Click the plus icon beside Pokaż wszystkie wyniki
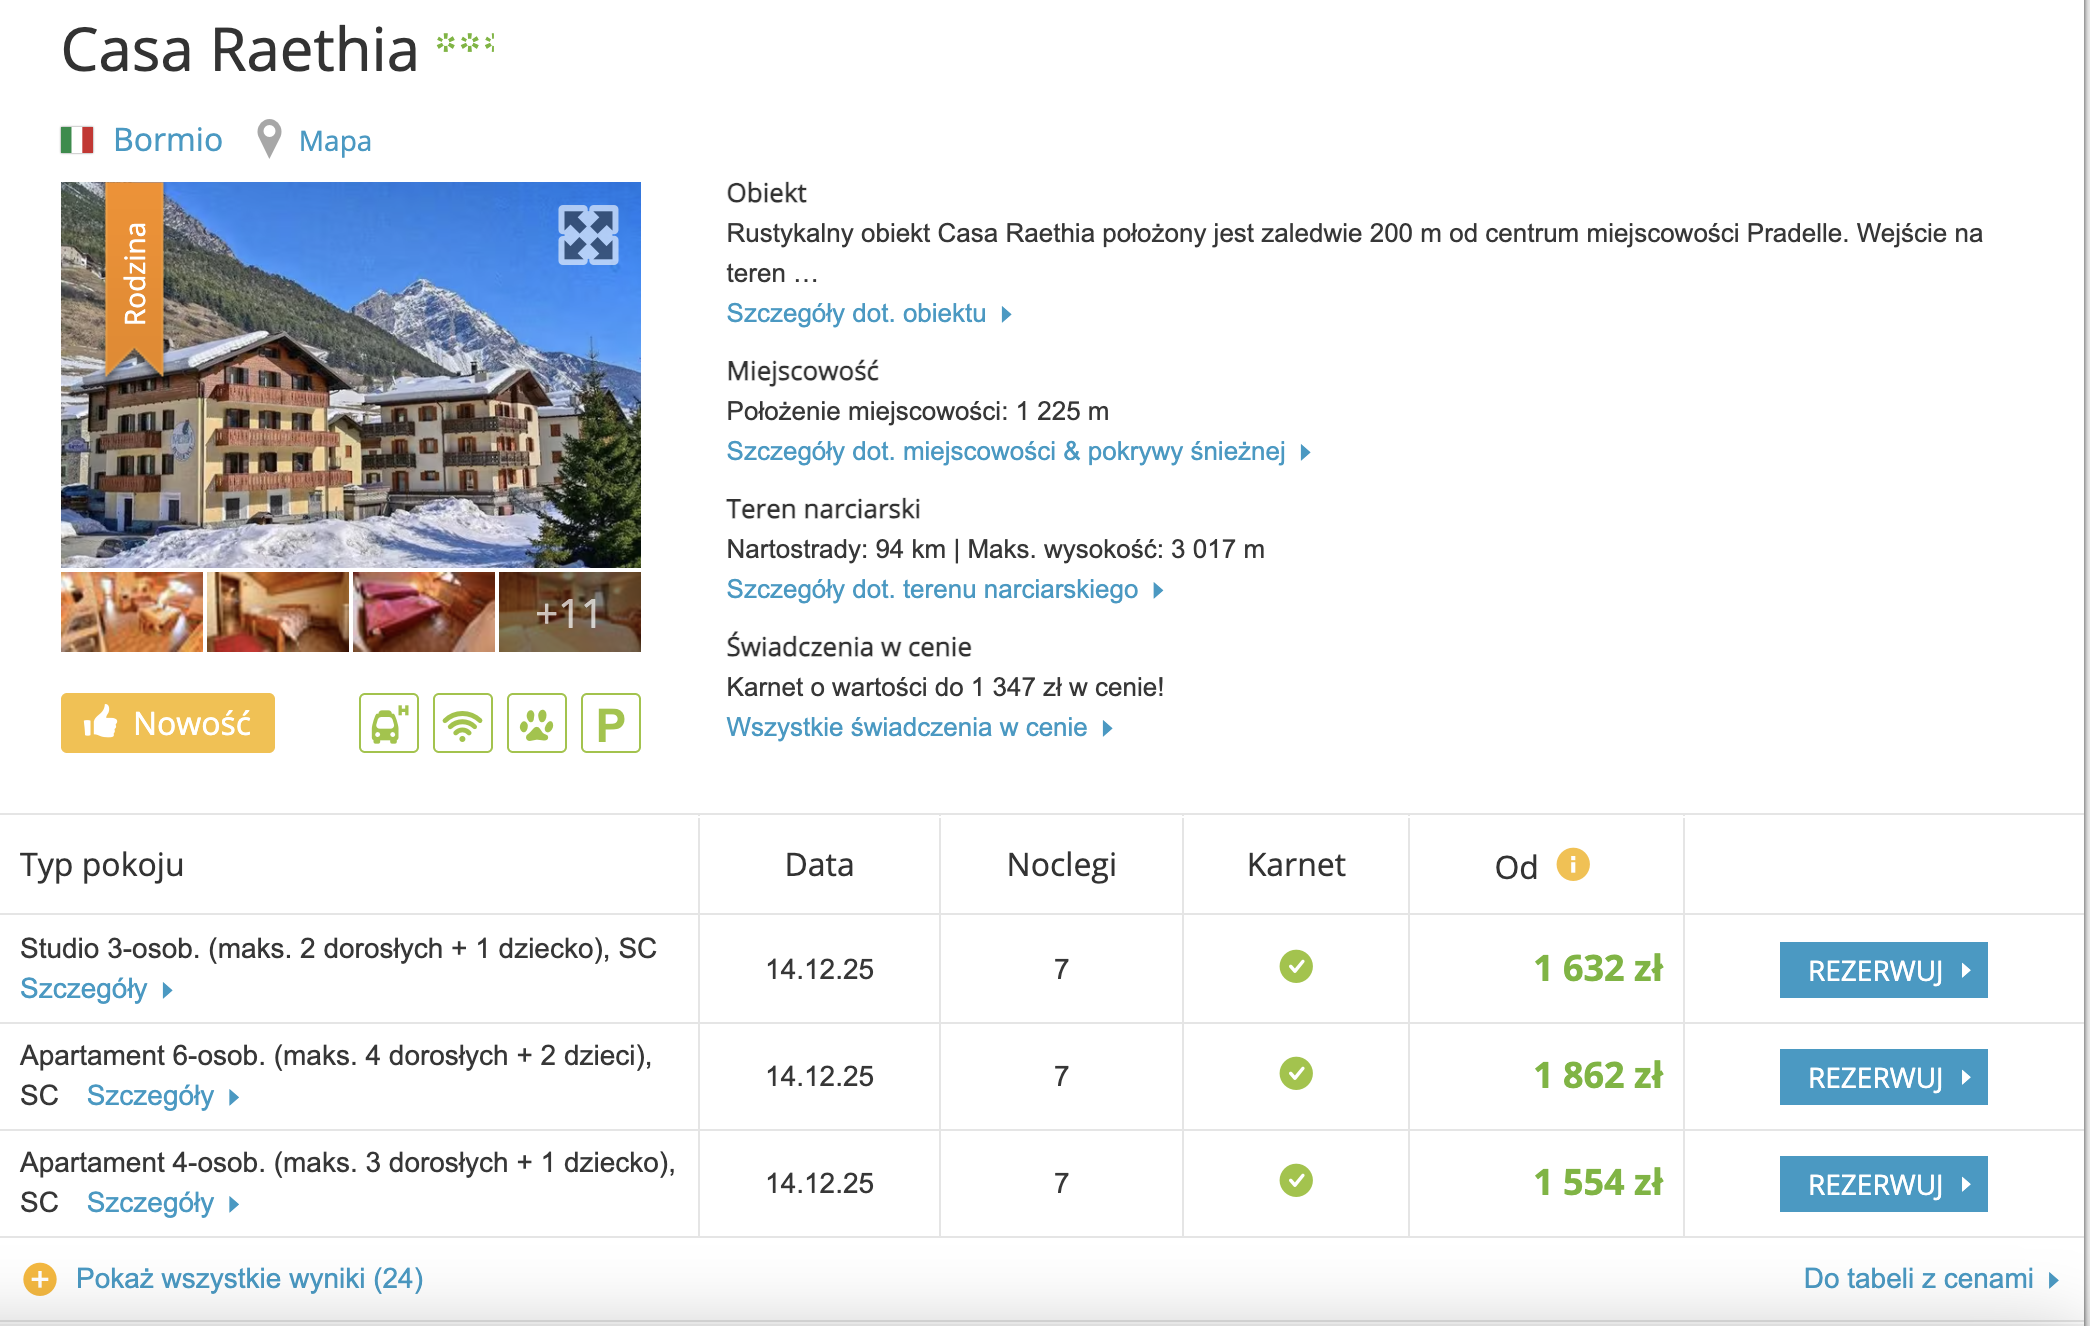Screen dimensions: 2090x1326 click(40, 1279)
